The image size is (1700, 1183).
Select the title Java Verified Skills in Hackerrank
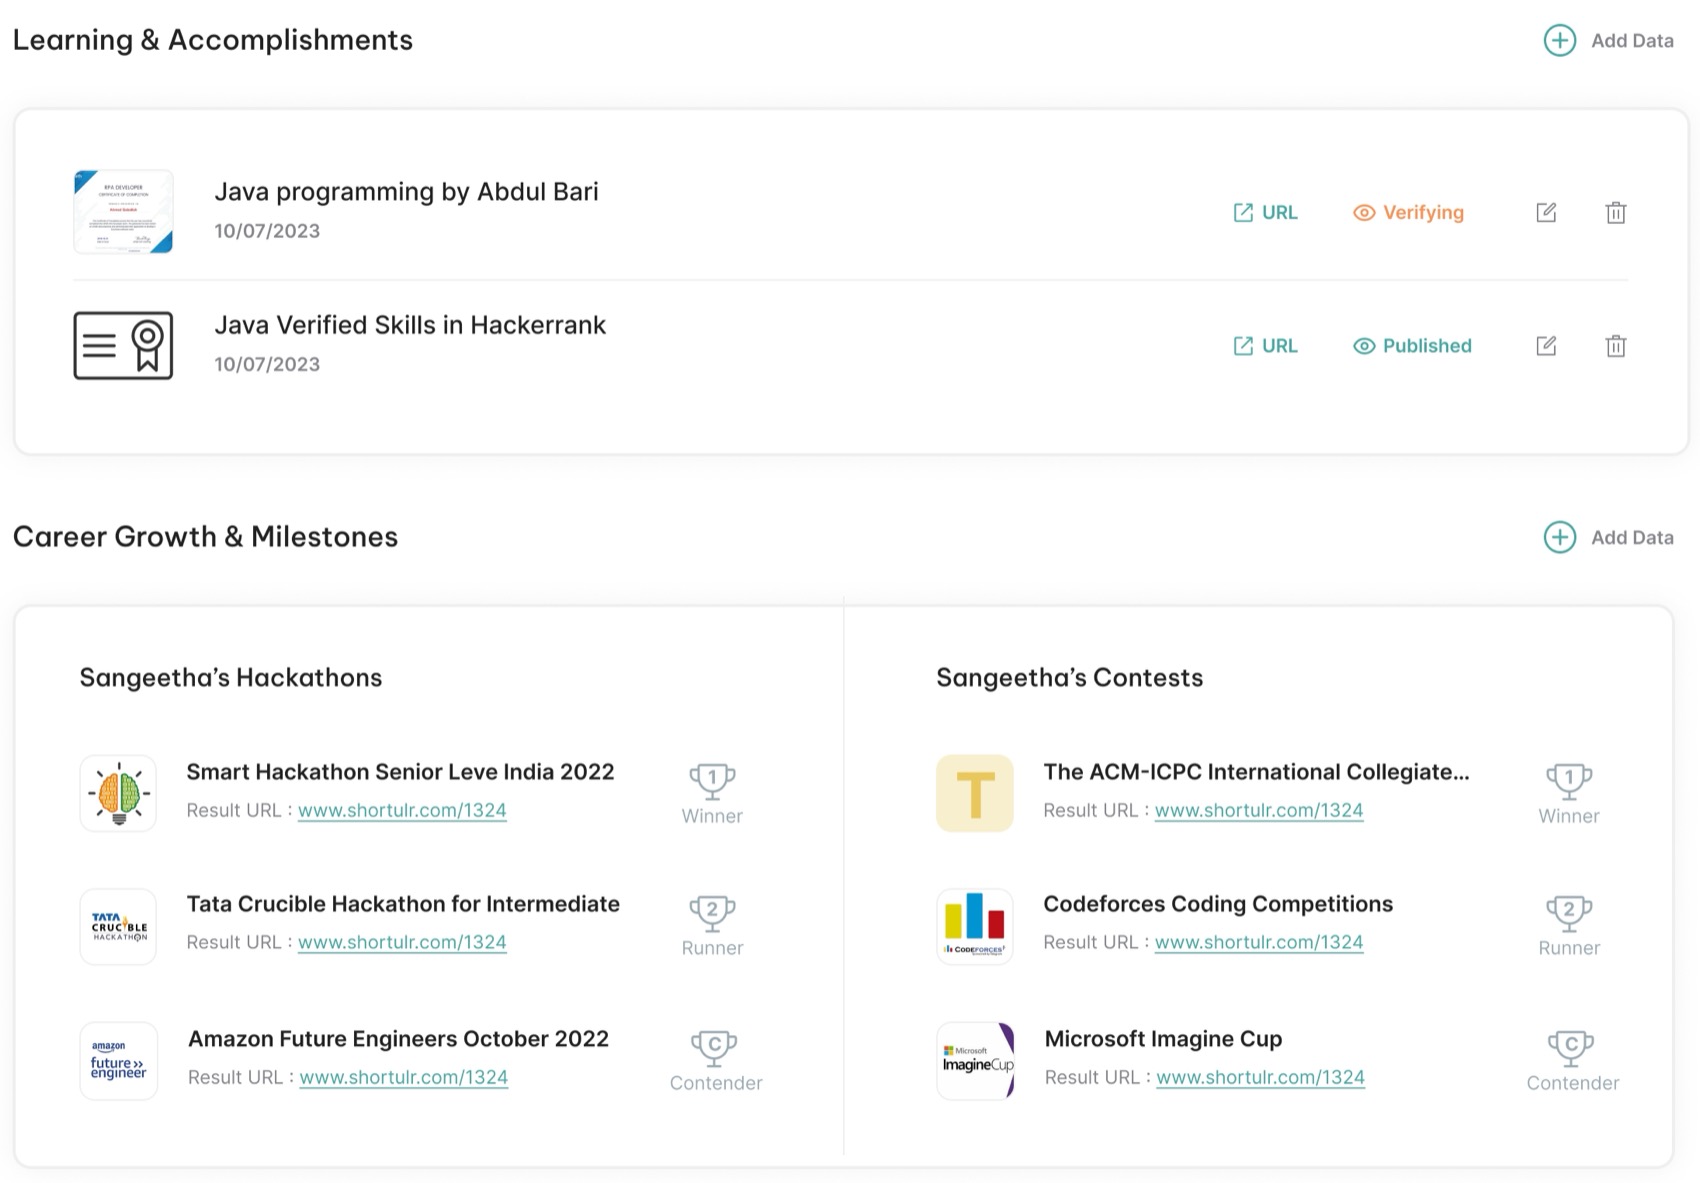pos(410,325)
